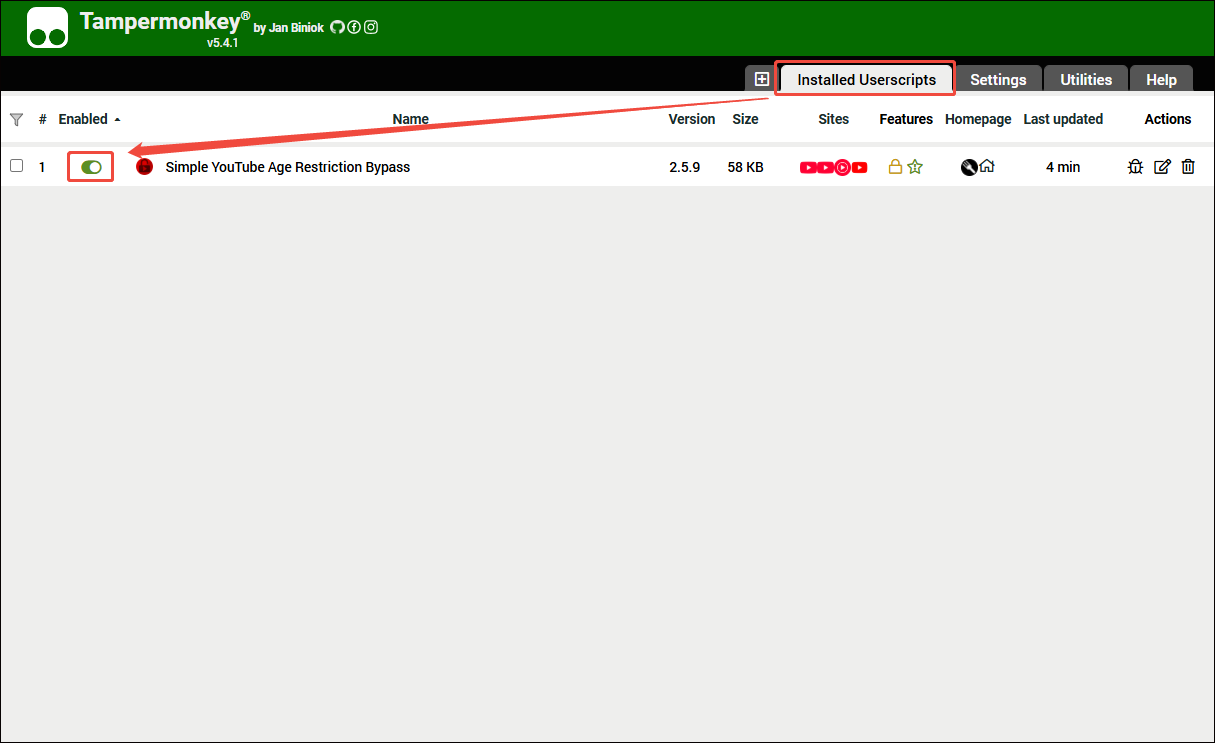Open the Settings tab
Screen dimensions: 1215x743
click(x=998, y=79)
